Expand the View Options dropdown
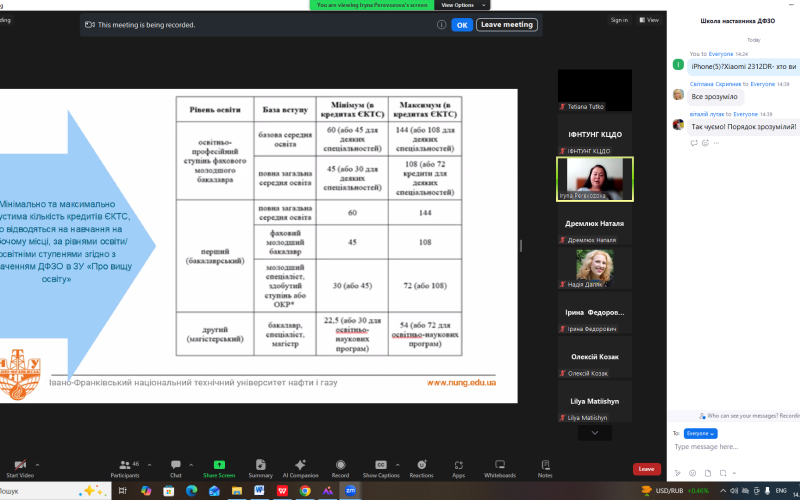Image resolution: width=800 pixels, height=500 pixels. click(x=462, y=5)
